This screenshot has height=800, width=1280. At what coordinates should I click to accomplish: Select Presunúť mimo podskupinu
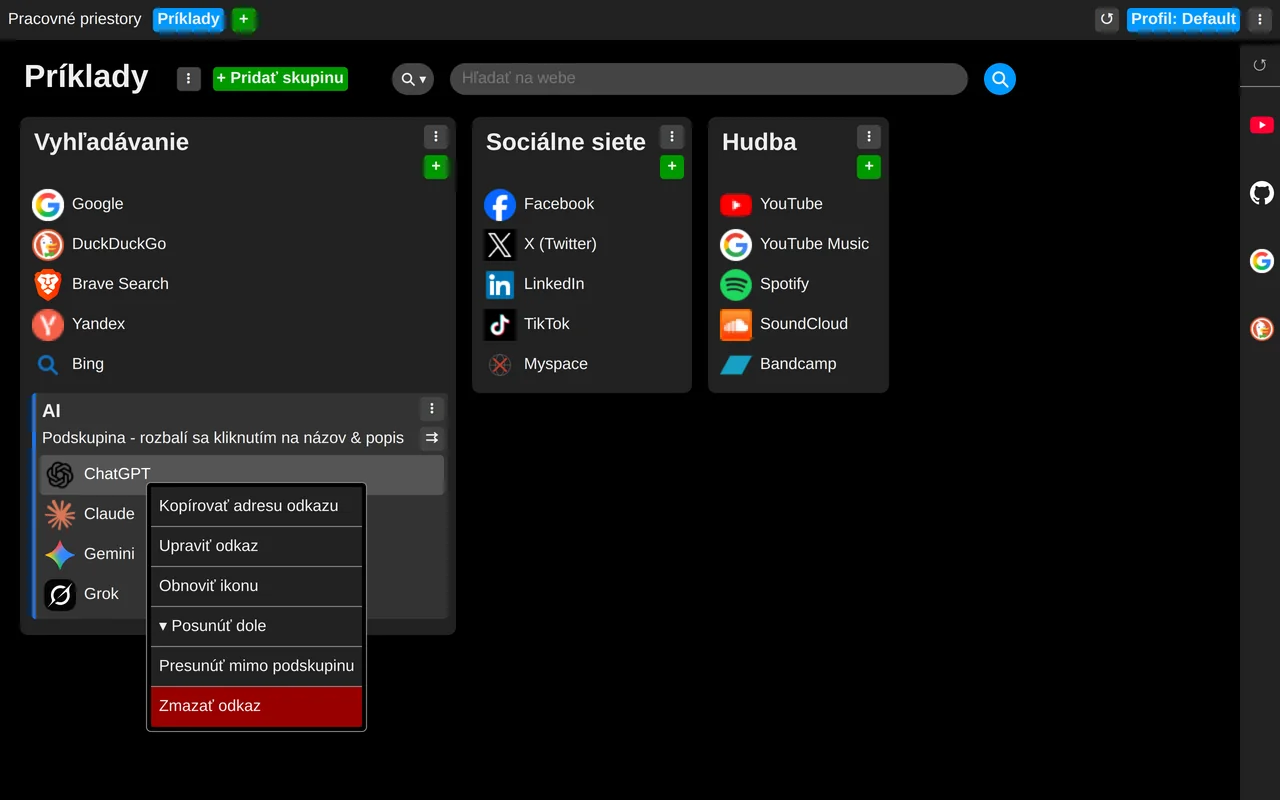click(256, 666)
